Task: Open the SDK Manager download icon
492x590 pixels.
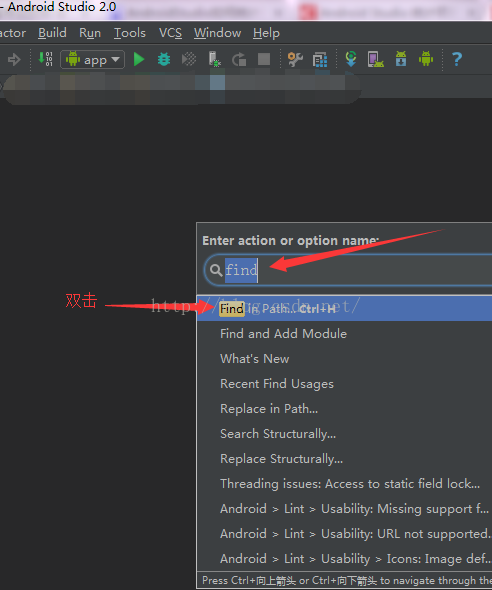Action: 401,59
